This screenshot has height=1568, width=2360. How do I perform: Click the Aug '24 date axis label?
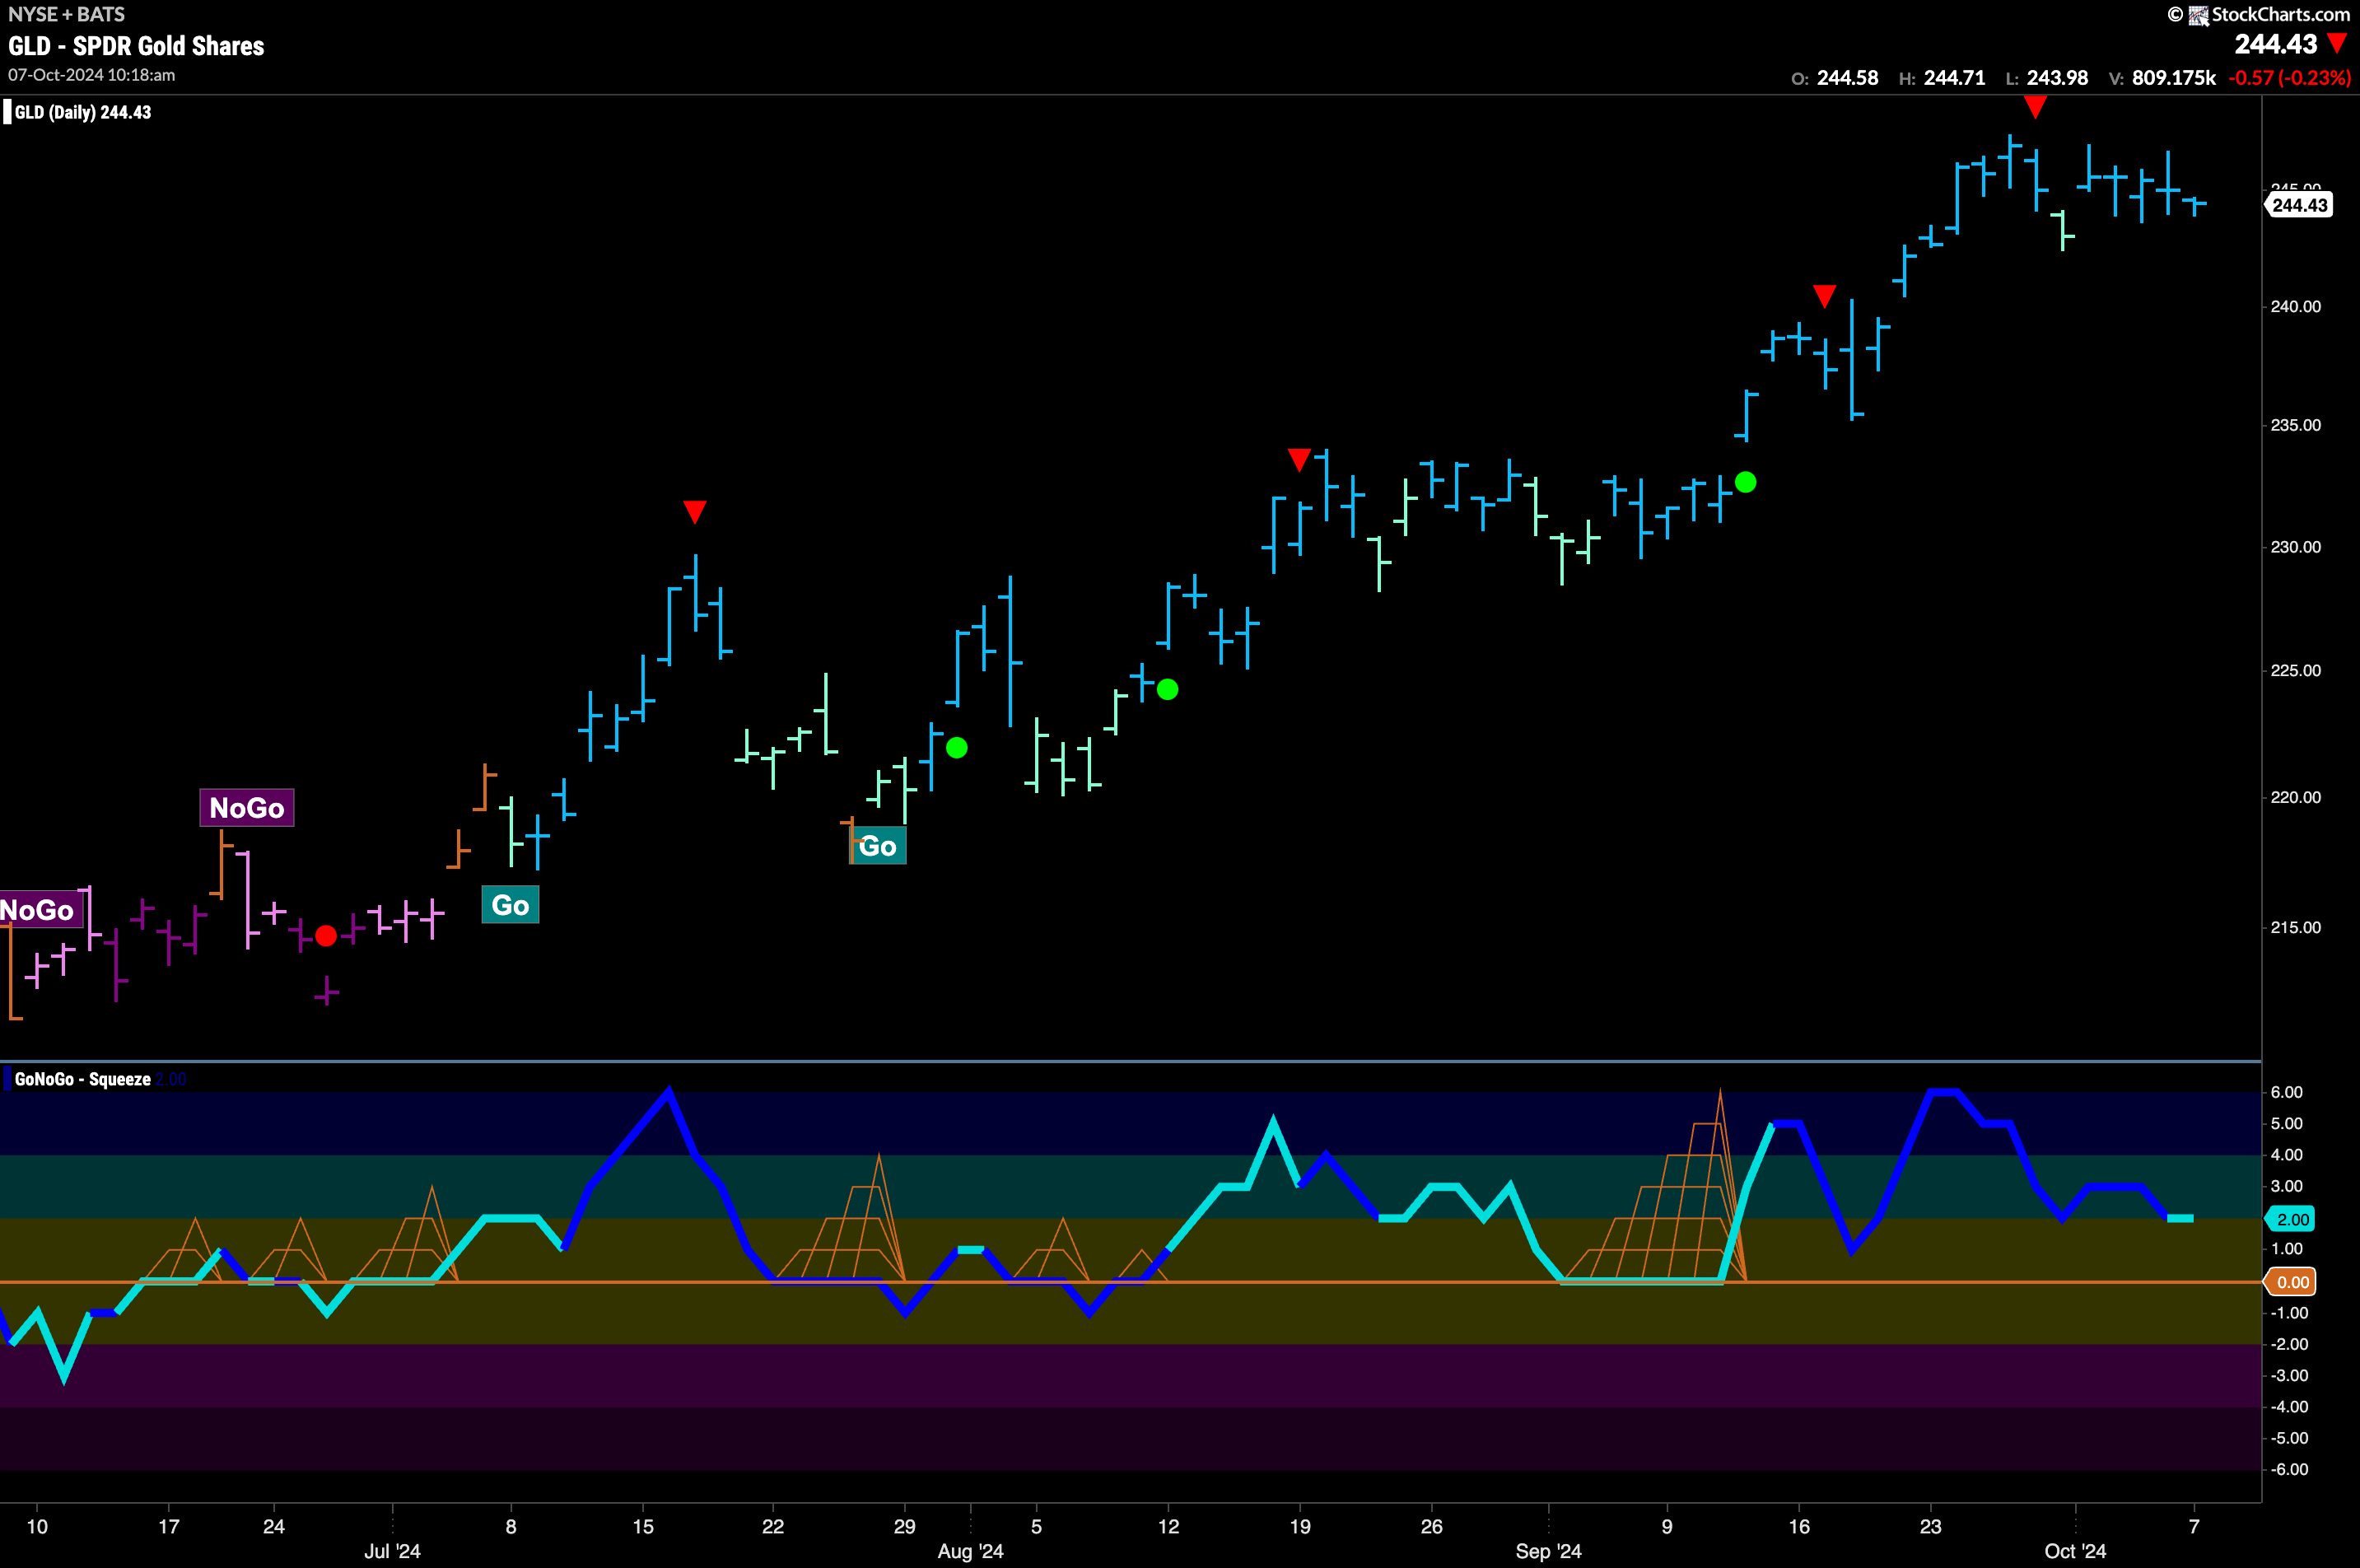tap(970, 1551)
